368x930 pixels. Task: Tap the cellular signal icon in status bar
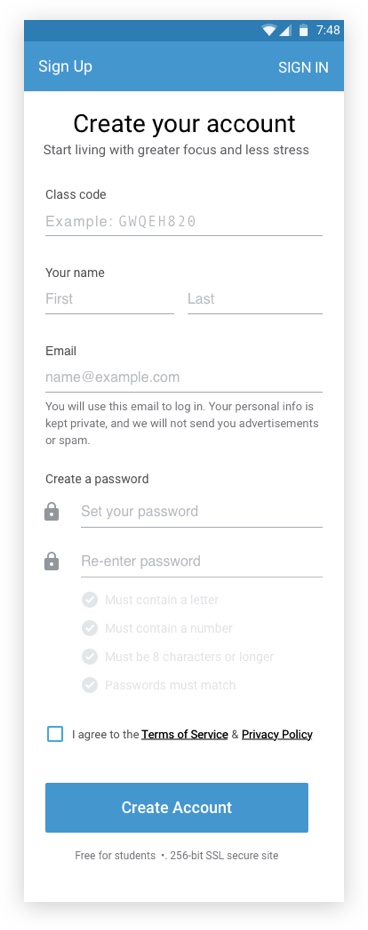click(285, 30)
